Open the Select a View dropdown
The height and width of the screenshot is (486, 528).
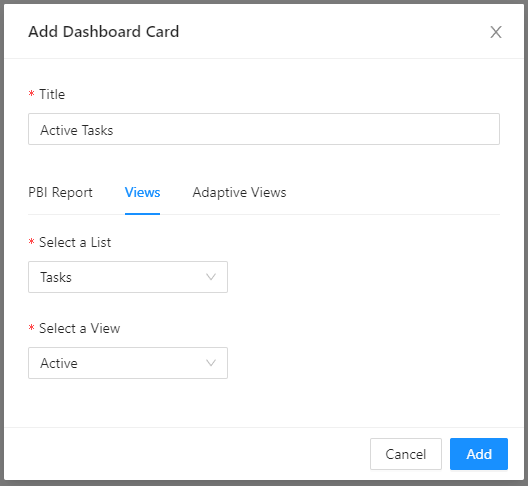click(128, 363)
